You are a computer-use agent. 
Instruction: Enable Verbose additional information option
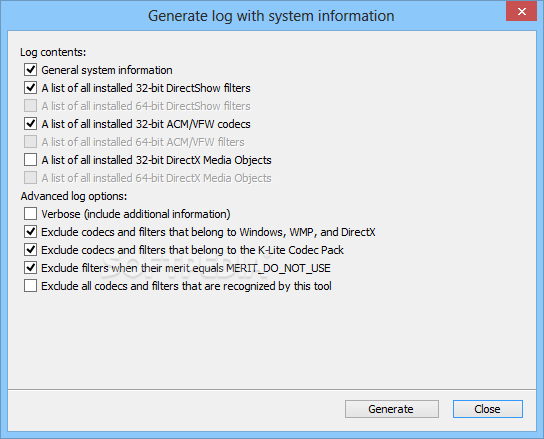pos(31,214)
